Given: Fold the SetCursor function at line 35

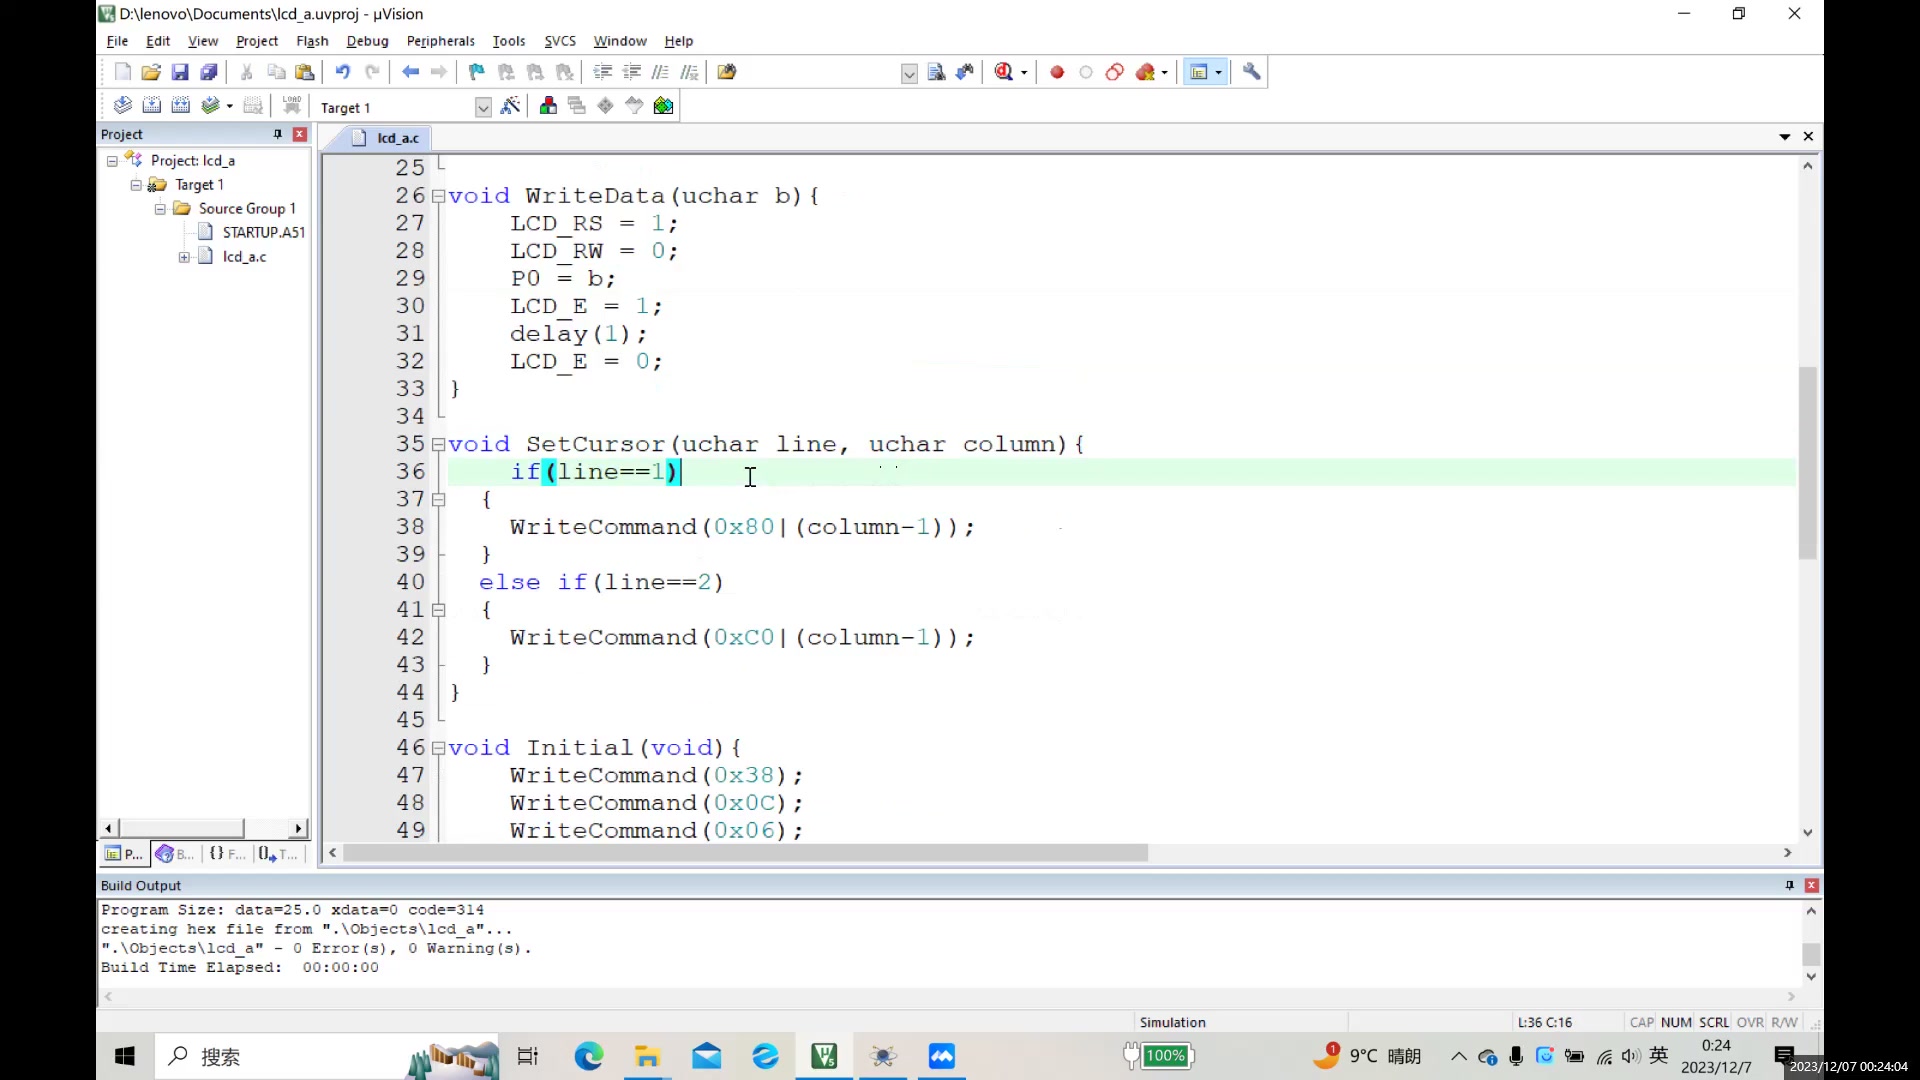Looking at the screenshot, I should click(438, 445).
